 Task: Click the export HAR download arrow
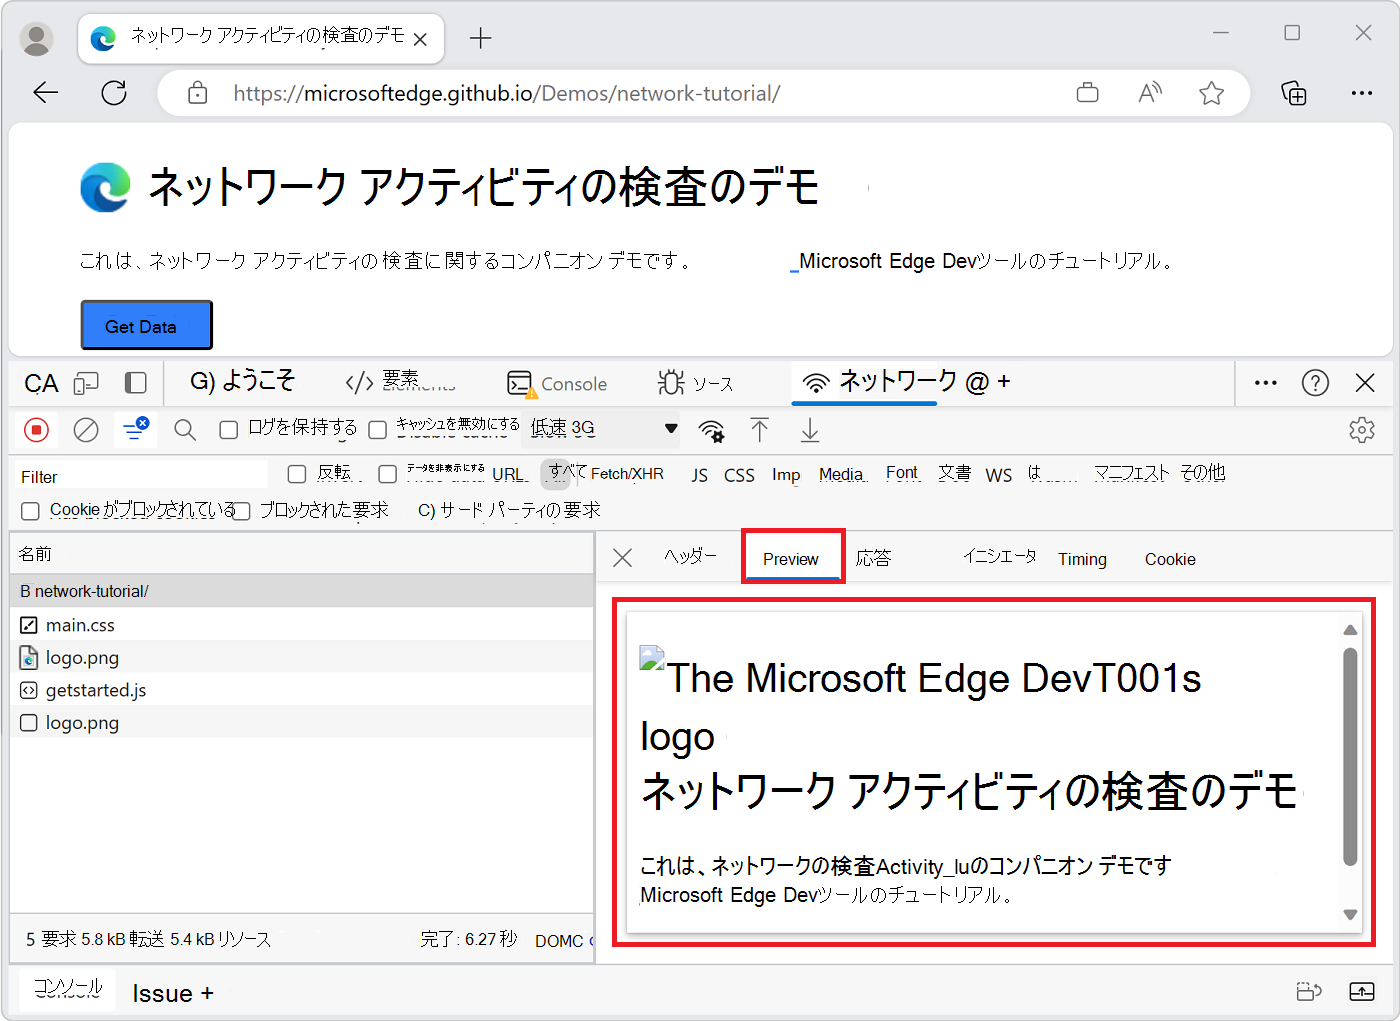pyautogui.click(x=810, y=431)
